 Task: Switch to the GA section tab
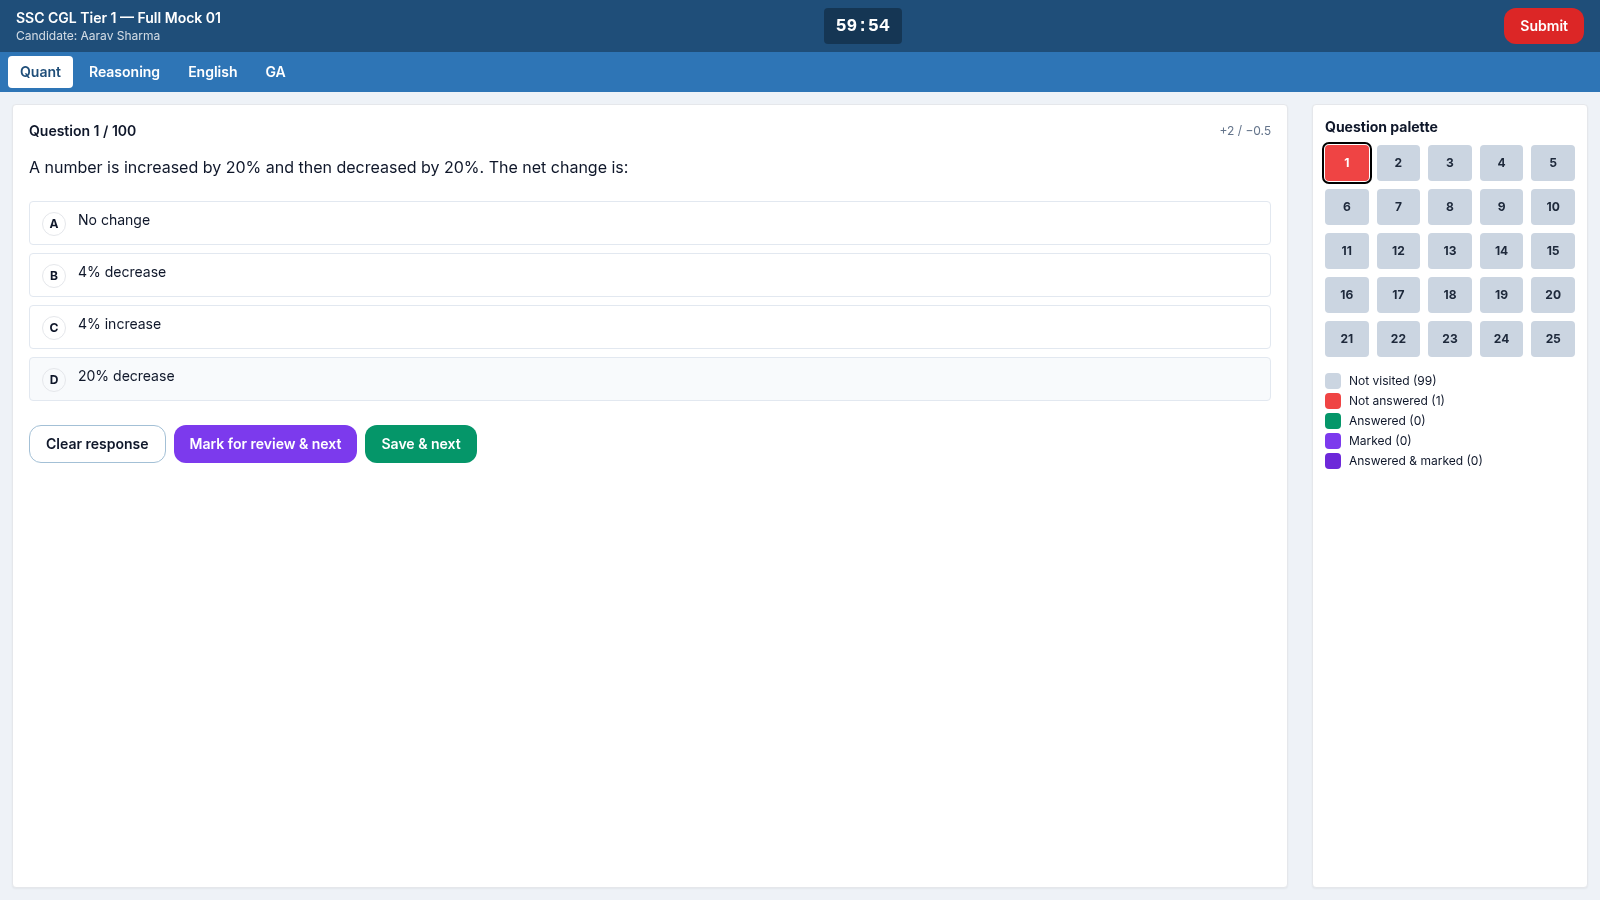pyautogui.click(x=275, y=72)
